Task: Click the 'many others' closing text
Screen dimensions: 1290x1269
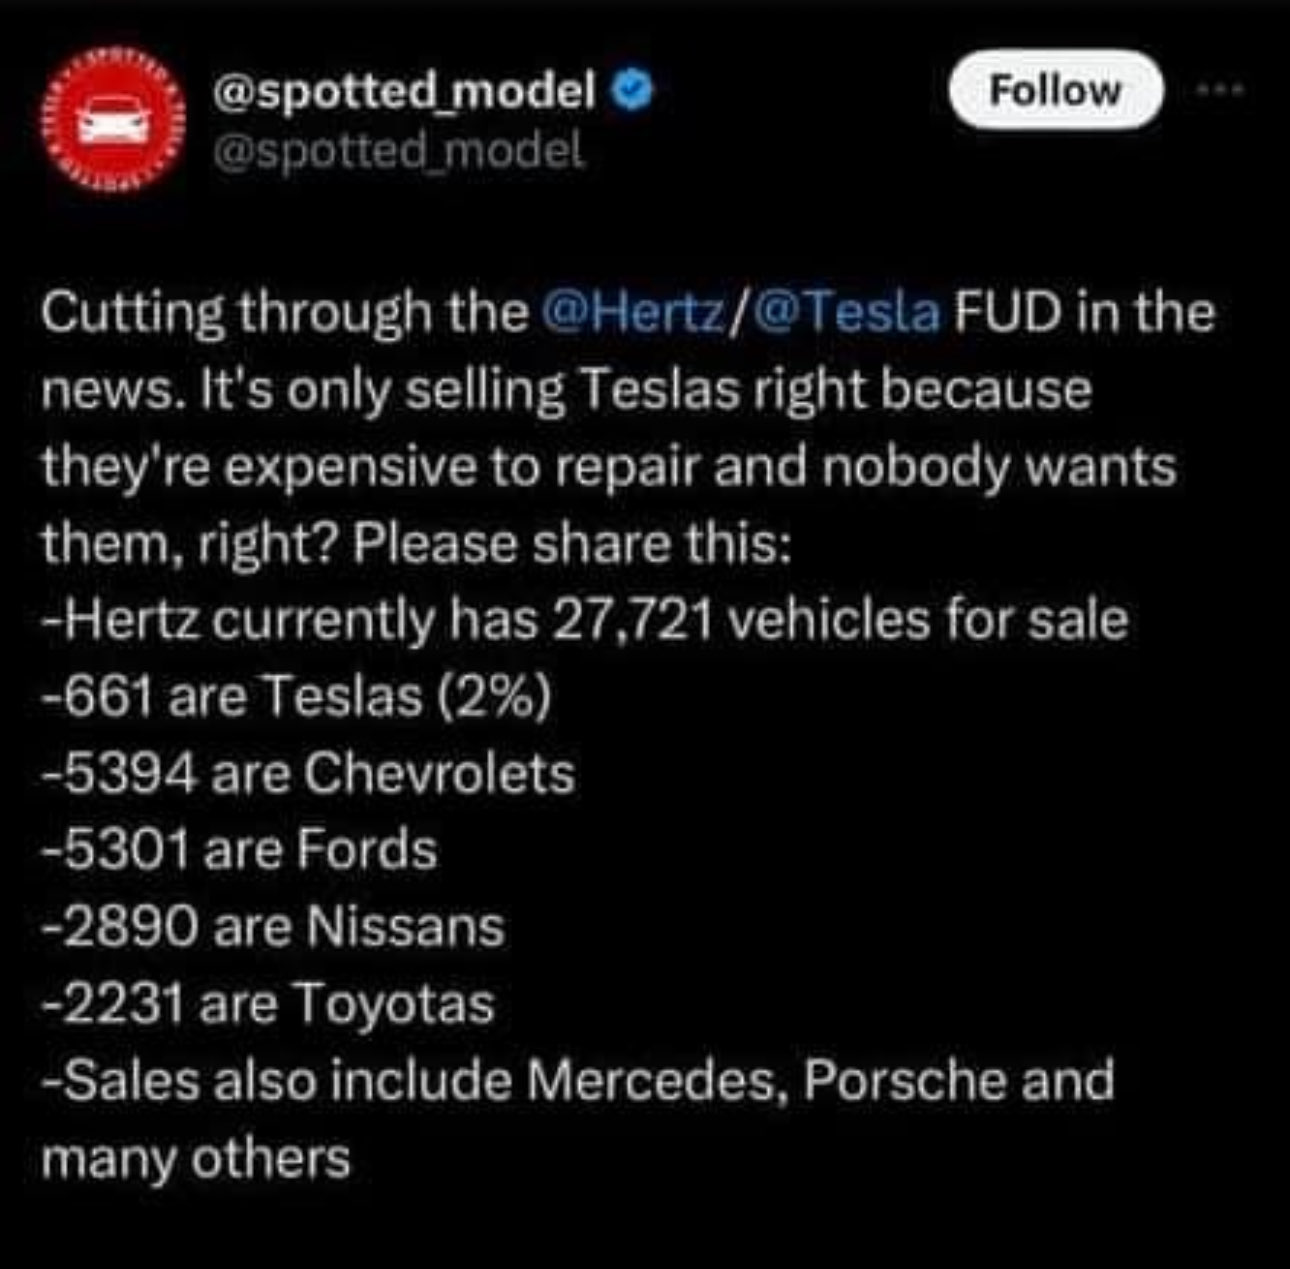Action: [196, 1158]
